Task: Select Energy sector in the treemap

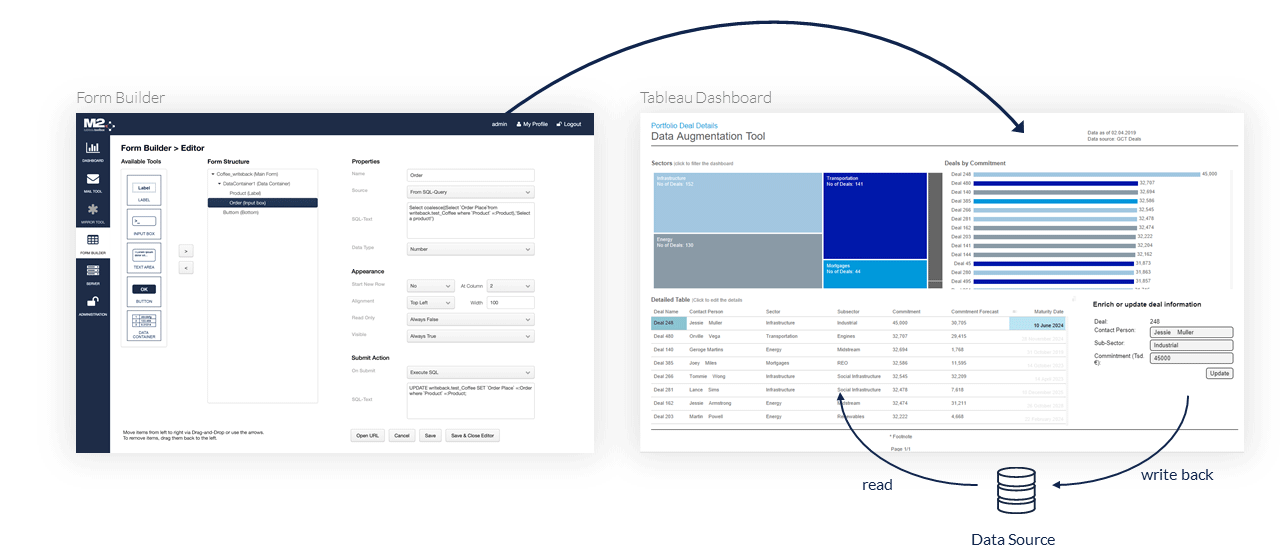Action: 738,261
